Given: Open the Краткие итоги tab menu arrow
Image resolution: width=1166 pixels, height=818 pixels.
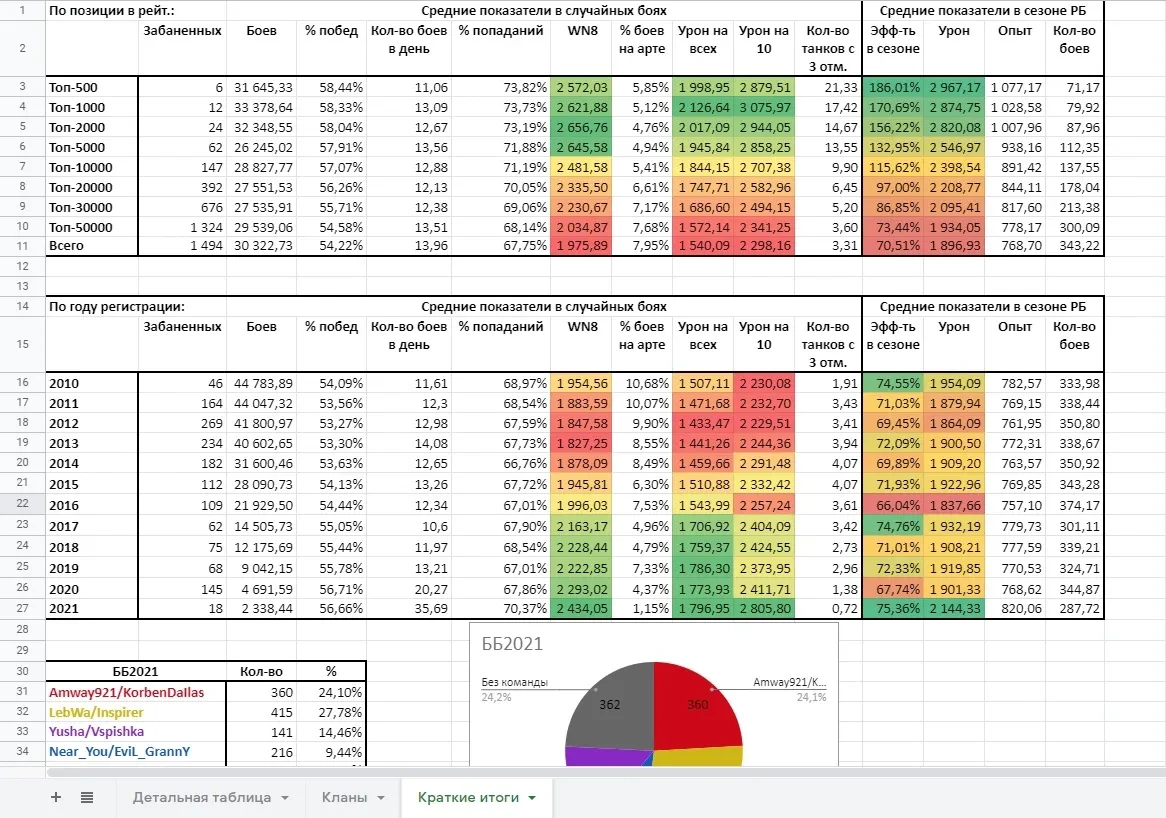Looking at the screenshot, I should point(531,798).
